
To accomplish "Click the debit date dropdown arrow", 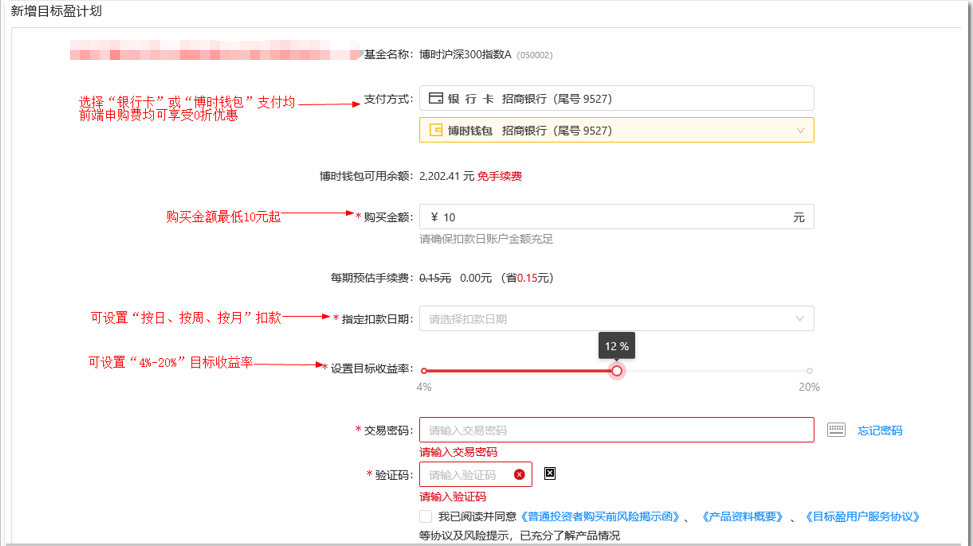I will 800,319.
